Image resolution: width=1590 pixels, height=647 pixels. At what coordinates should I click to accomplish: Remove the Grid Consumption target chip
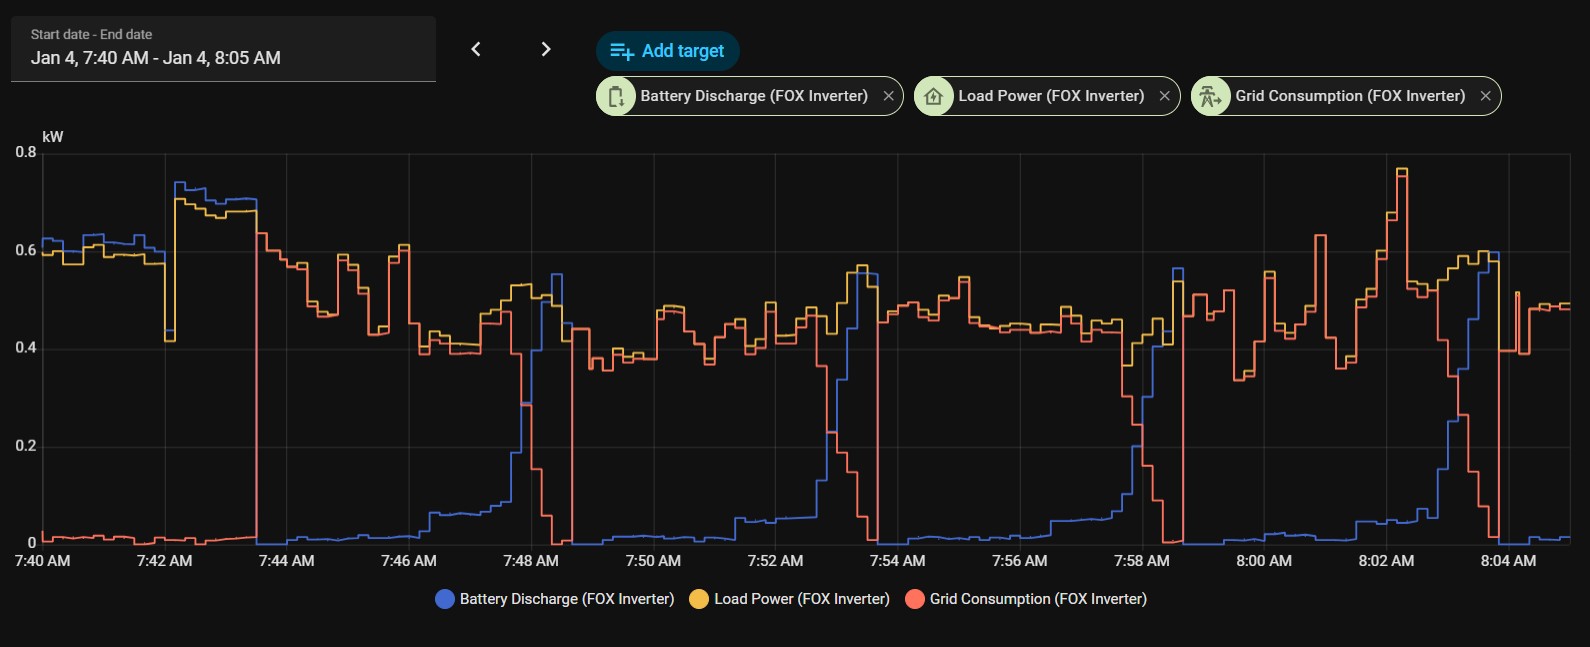[1485, 96]
